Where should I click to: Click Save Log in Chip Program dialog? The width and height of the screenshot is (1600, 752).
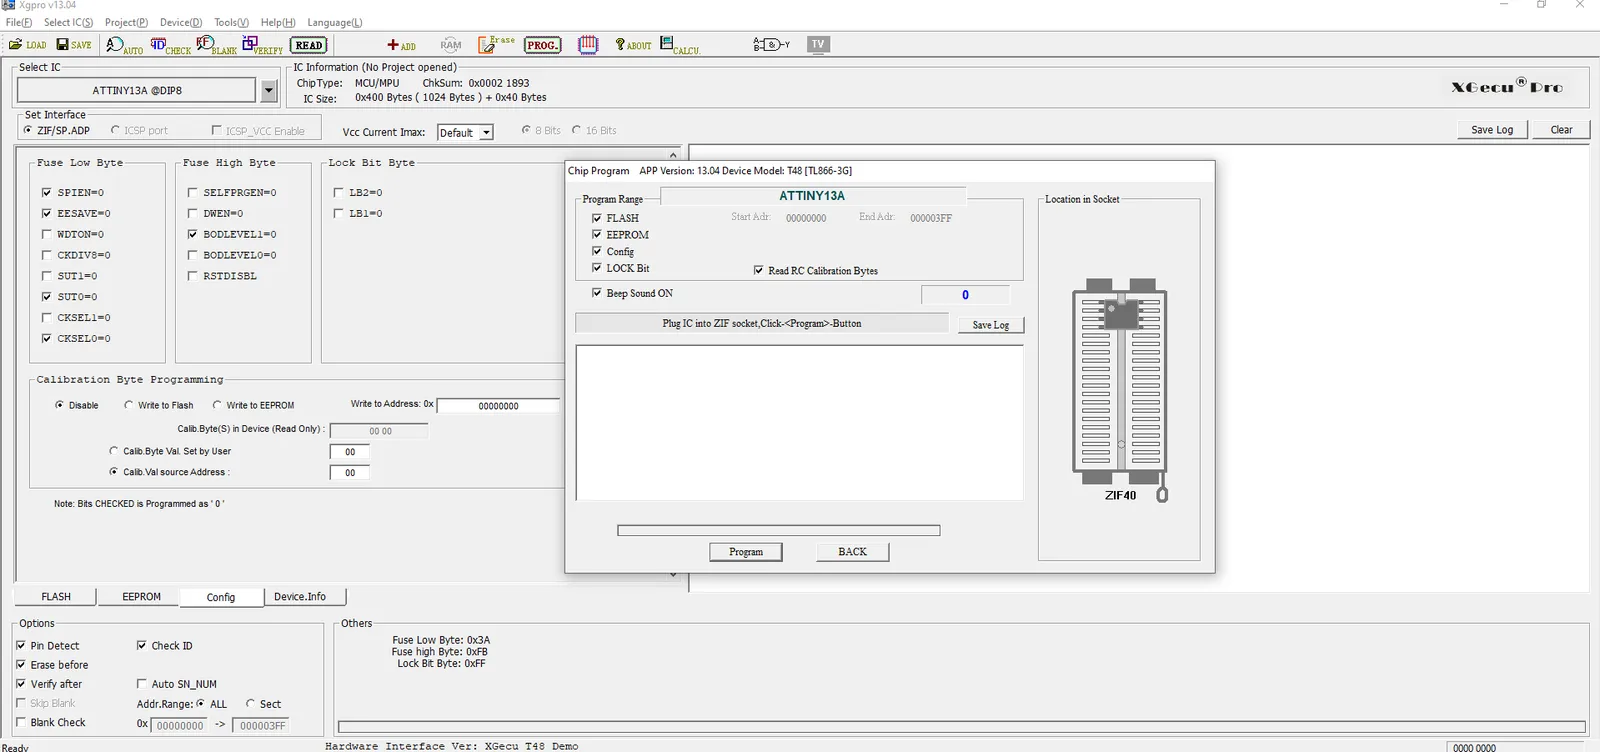pyautogui.click(x=991, y=325)
